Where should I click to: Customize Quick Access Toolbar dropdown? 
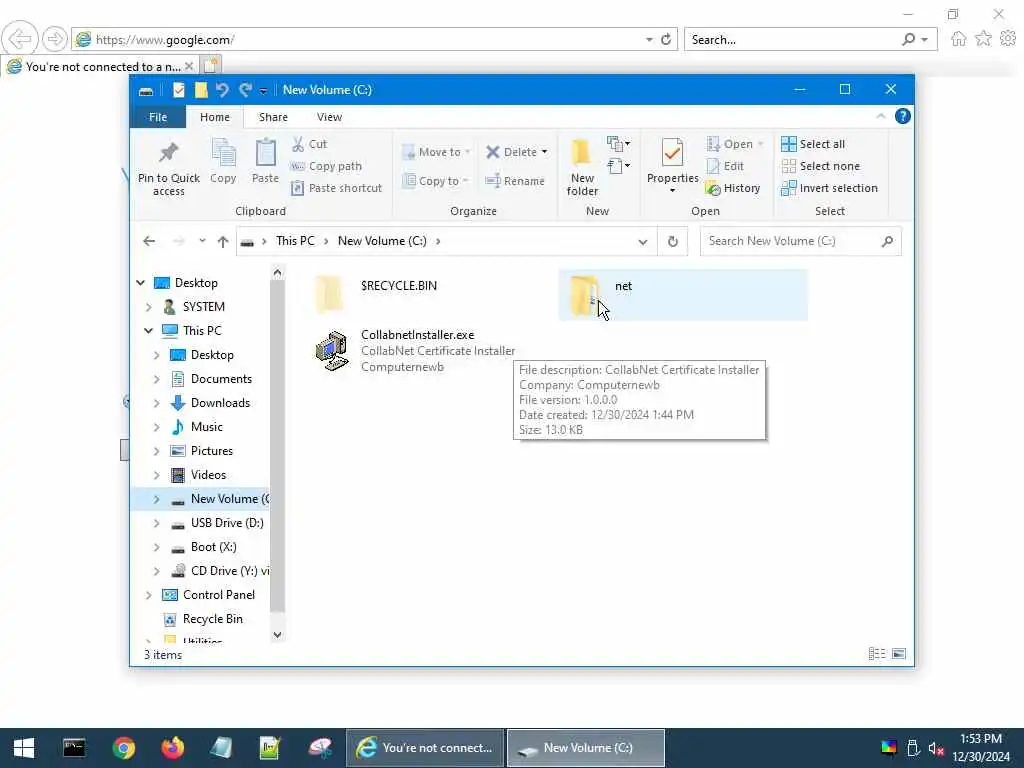[263, 90]
